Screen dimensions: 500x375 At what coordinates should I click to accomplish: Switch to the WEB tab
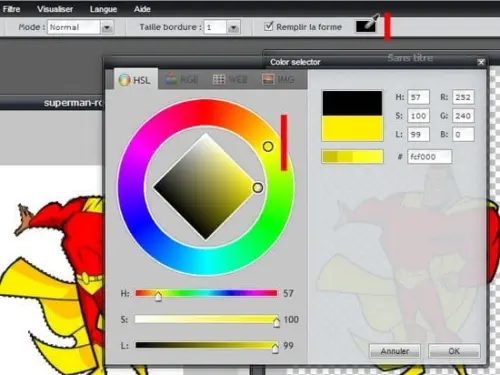[230, 79]
